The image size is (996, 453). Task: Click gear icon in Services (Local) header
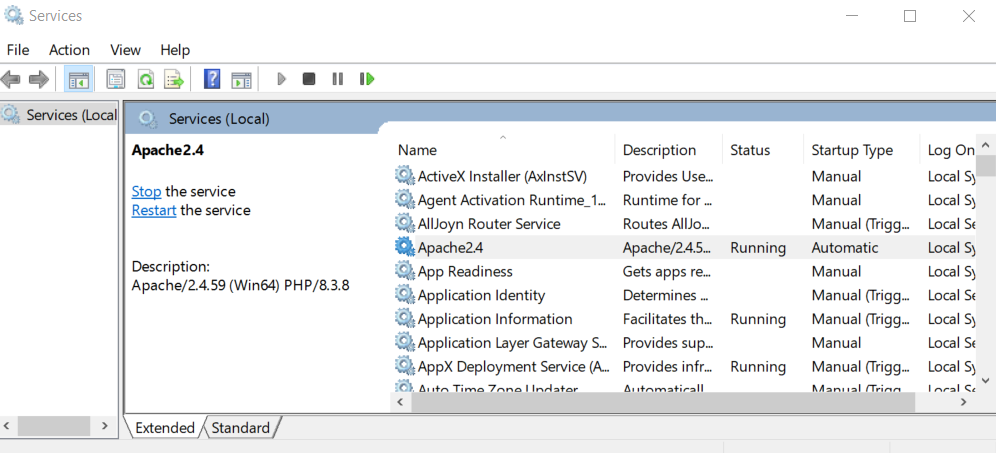point(148,119)
